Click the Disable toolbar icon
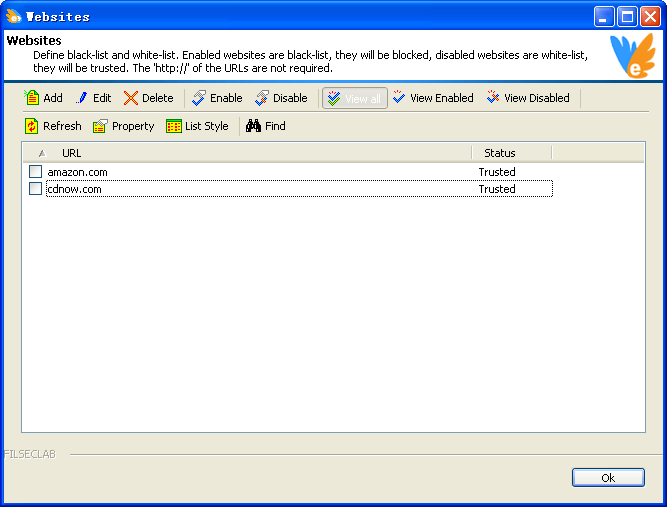The width and height of the screenshot is (667, 507). [262, 98]
